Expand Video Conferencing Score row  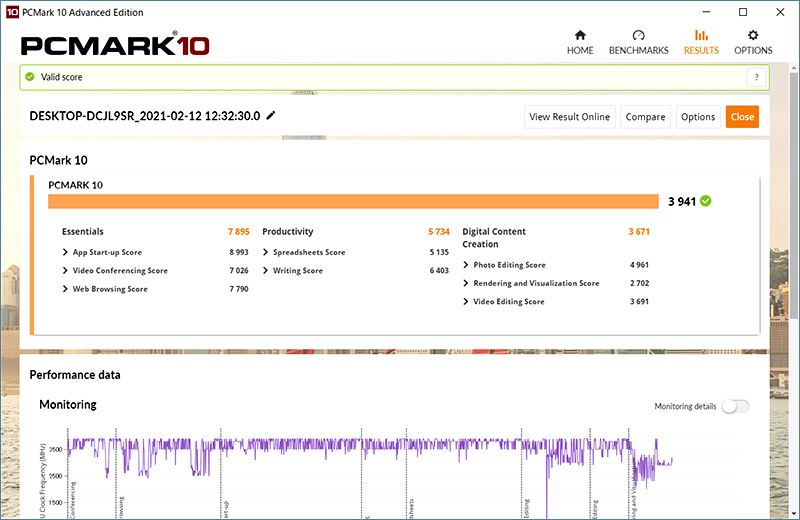66,271
